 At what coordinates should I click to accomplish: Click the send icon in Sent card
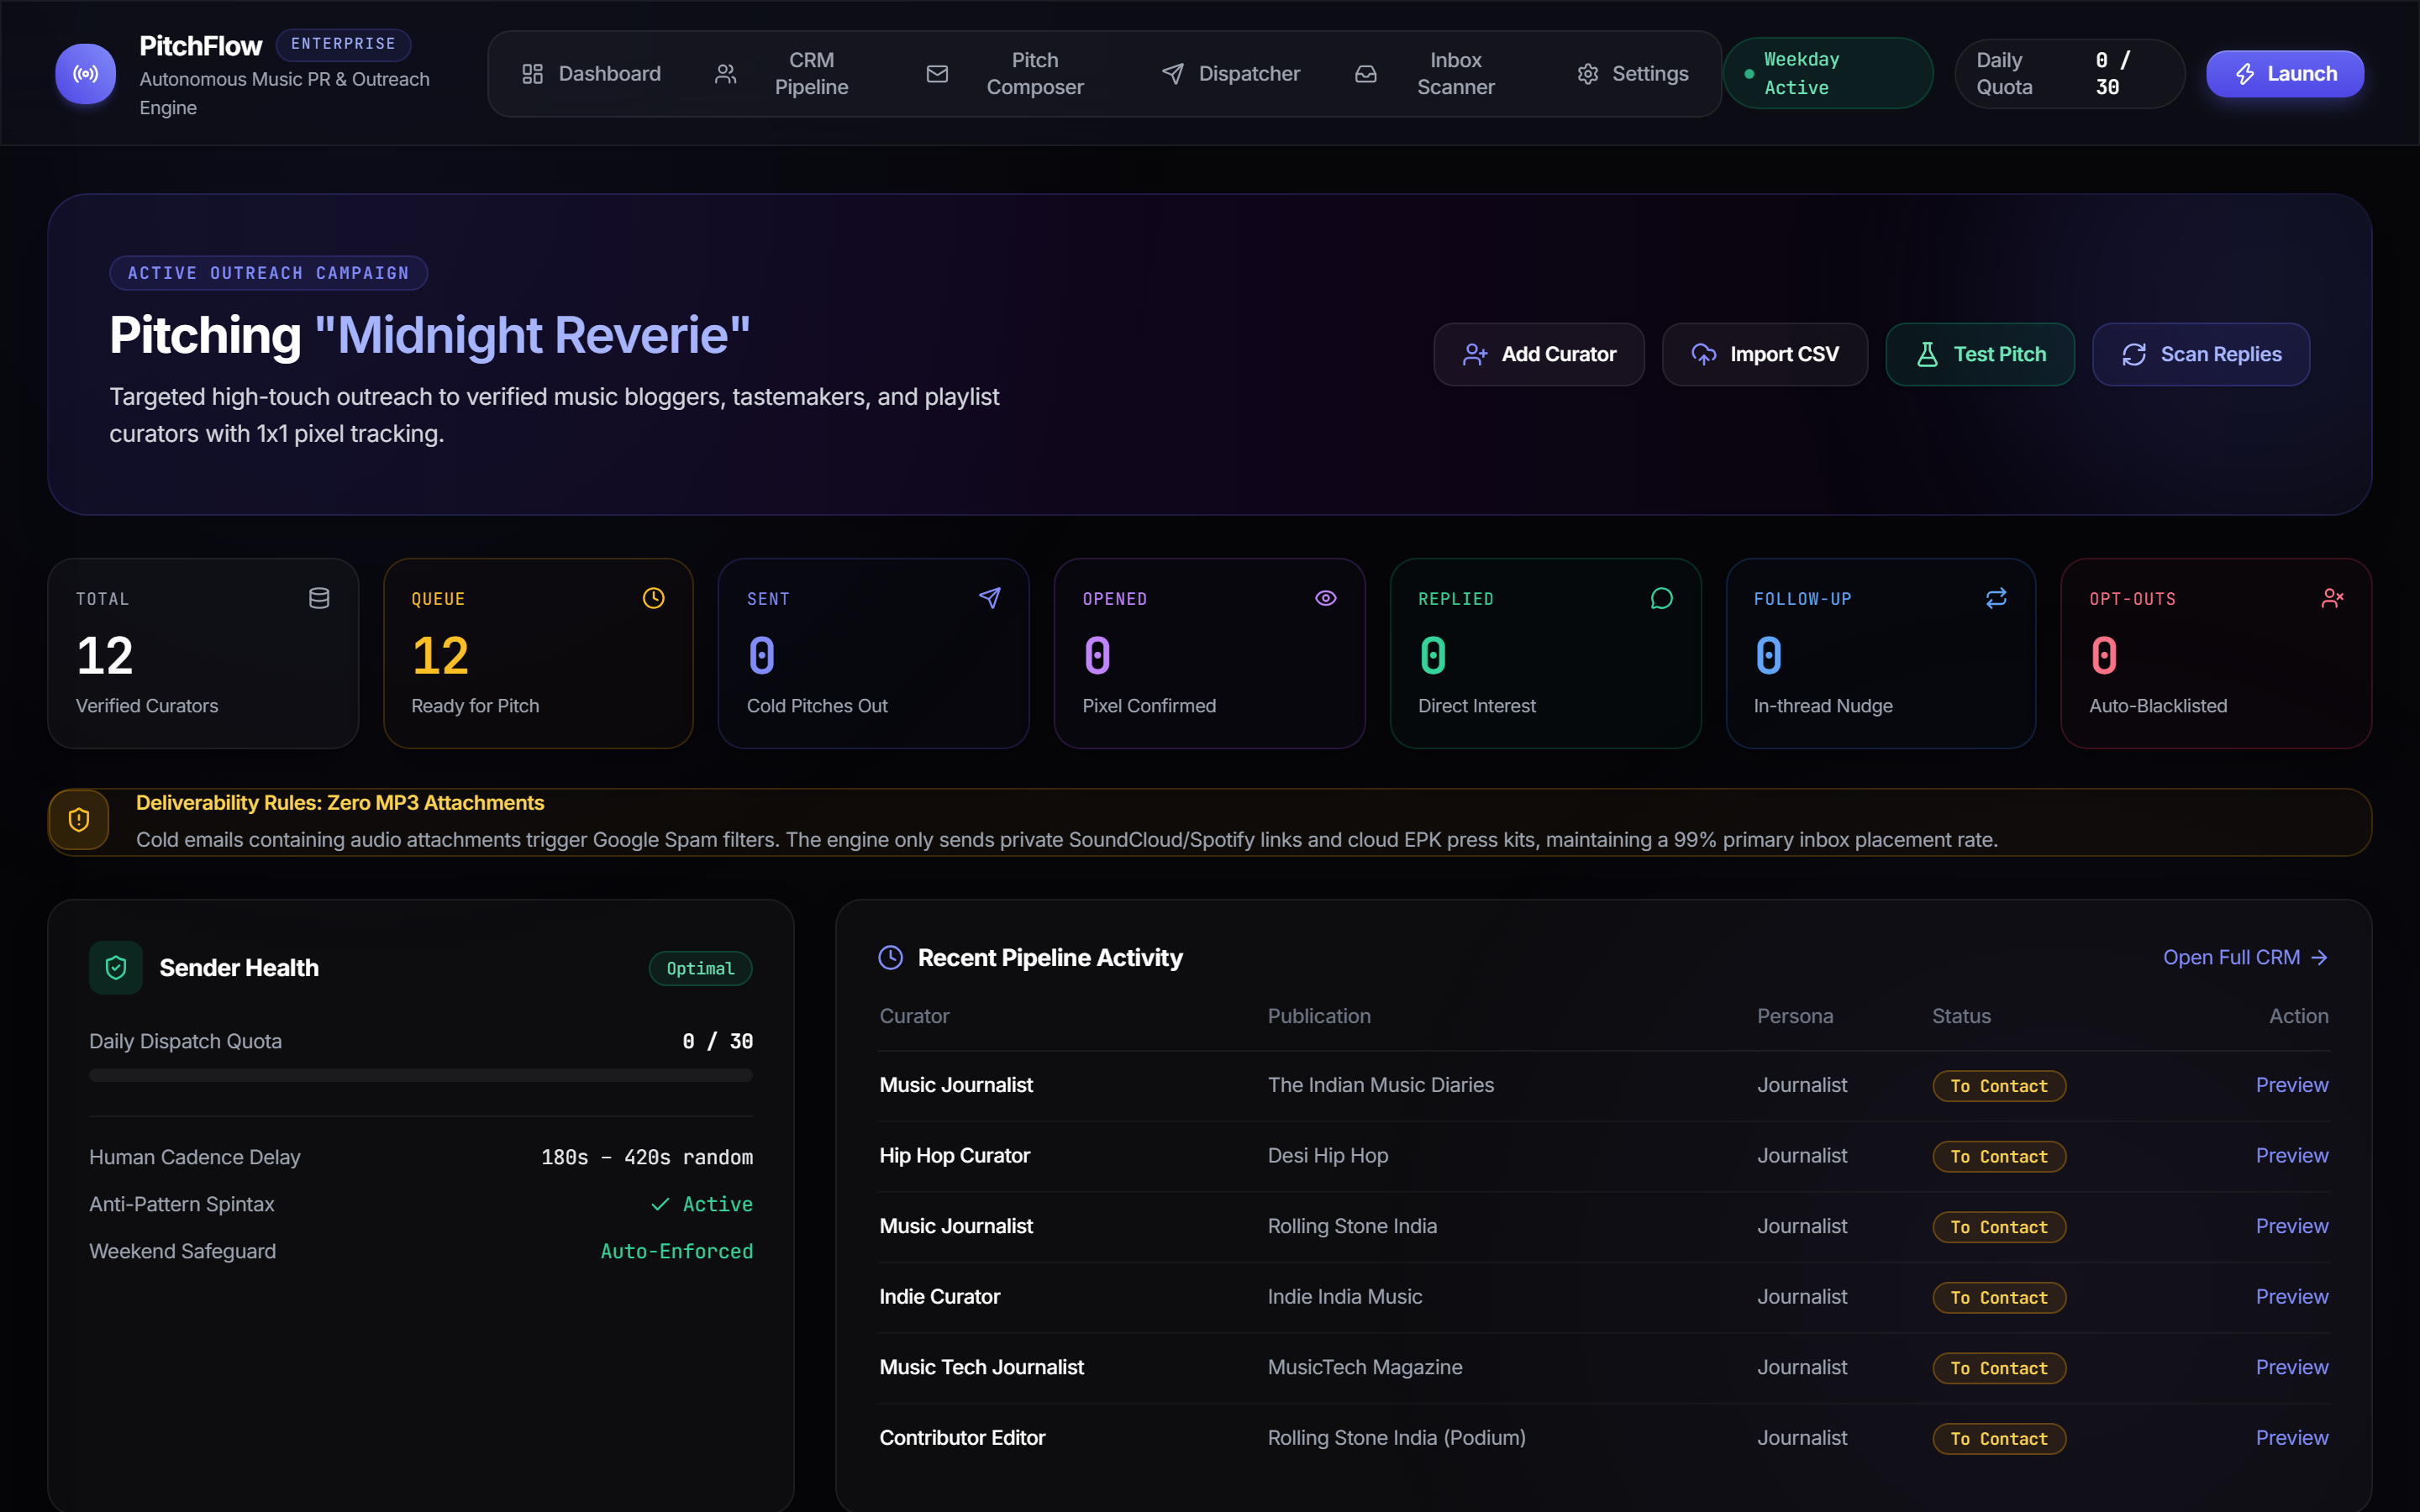click(990, 598)
